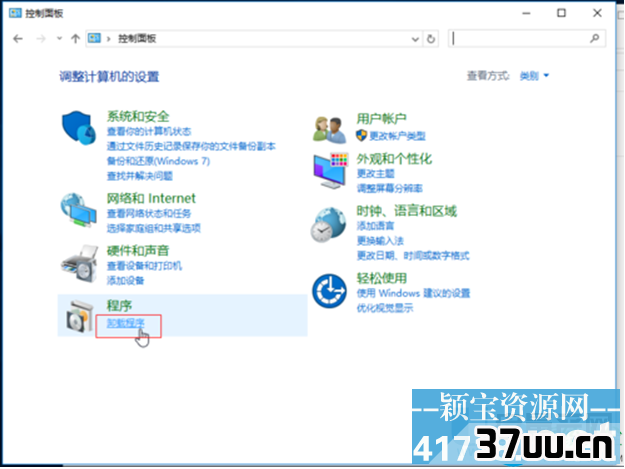Open 选择家庭组和共享选项 link

point(153,228)
